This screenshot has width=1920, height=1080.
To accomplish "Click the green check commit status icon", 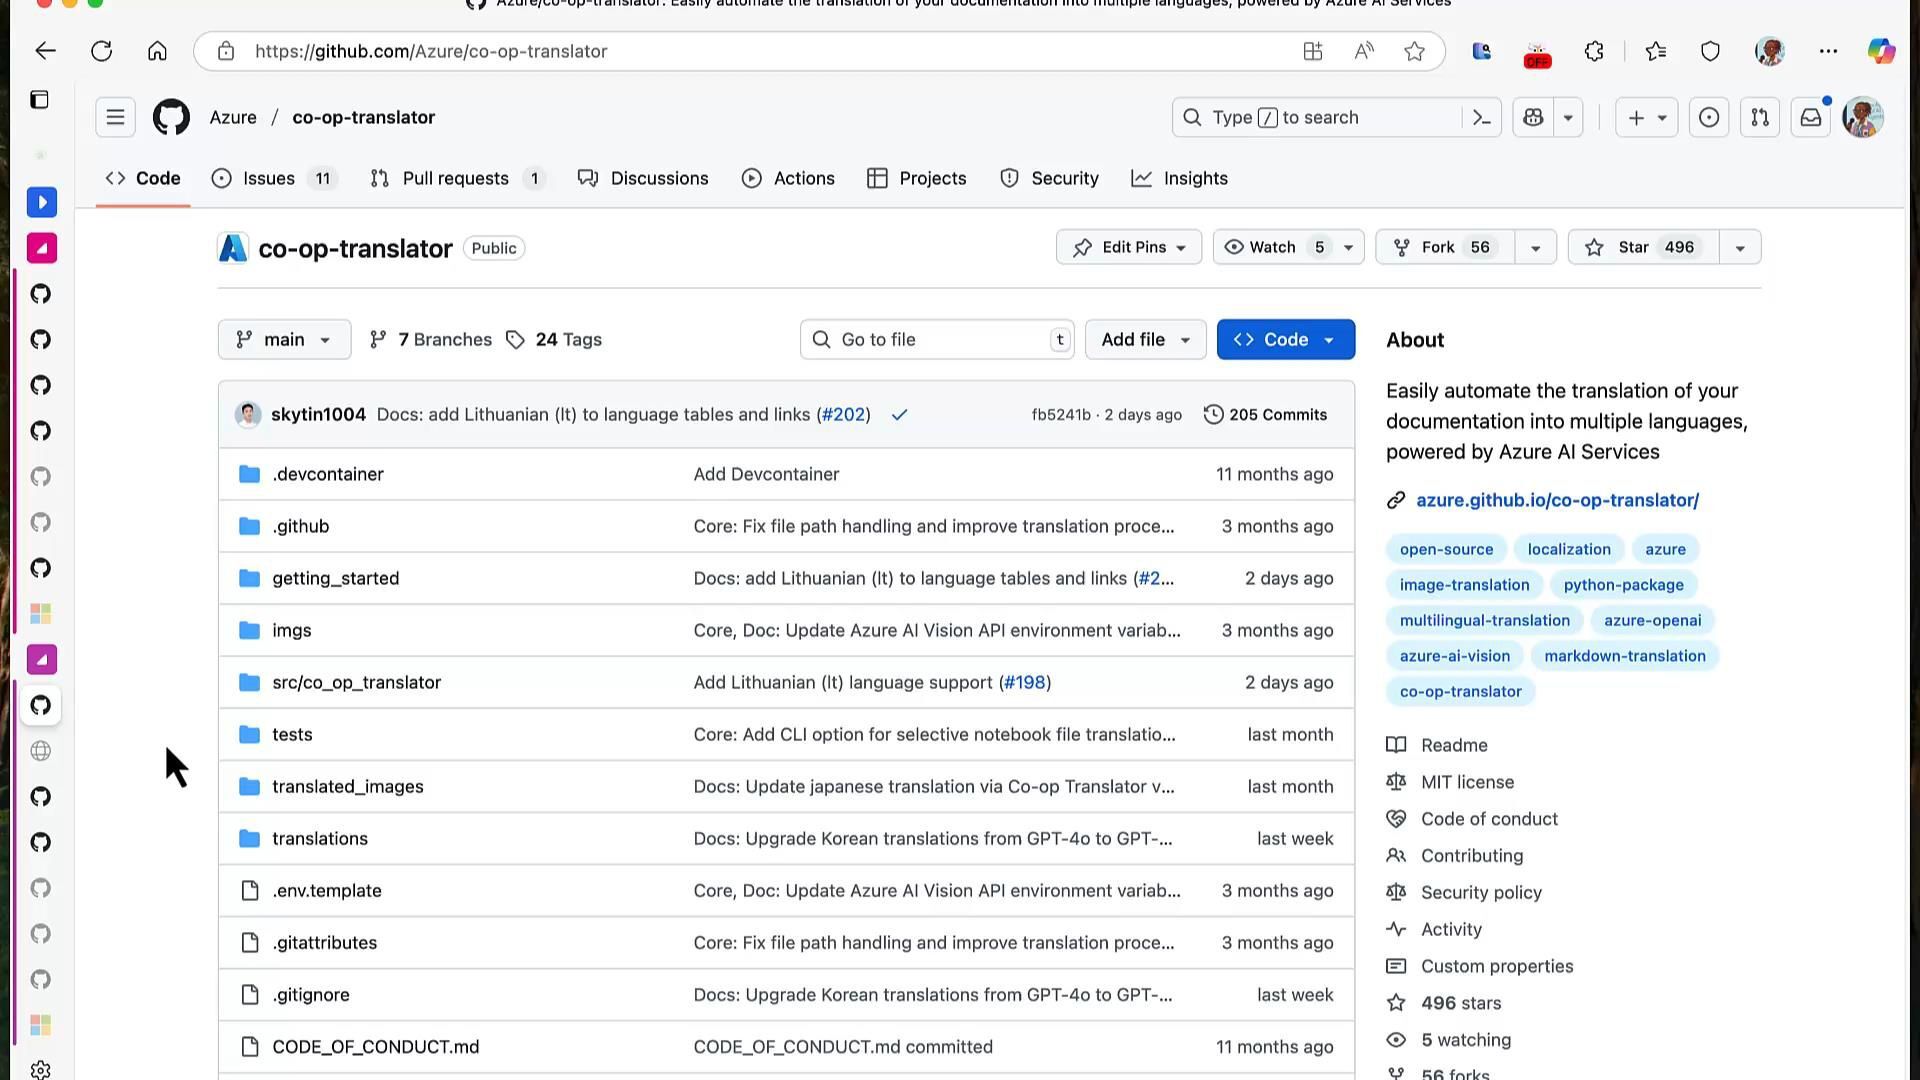I will click(899, 415).
